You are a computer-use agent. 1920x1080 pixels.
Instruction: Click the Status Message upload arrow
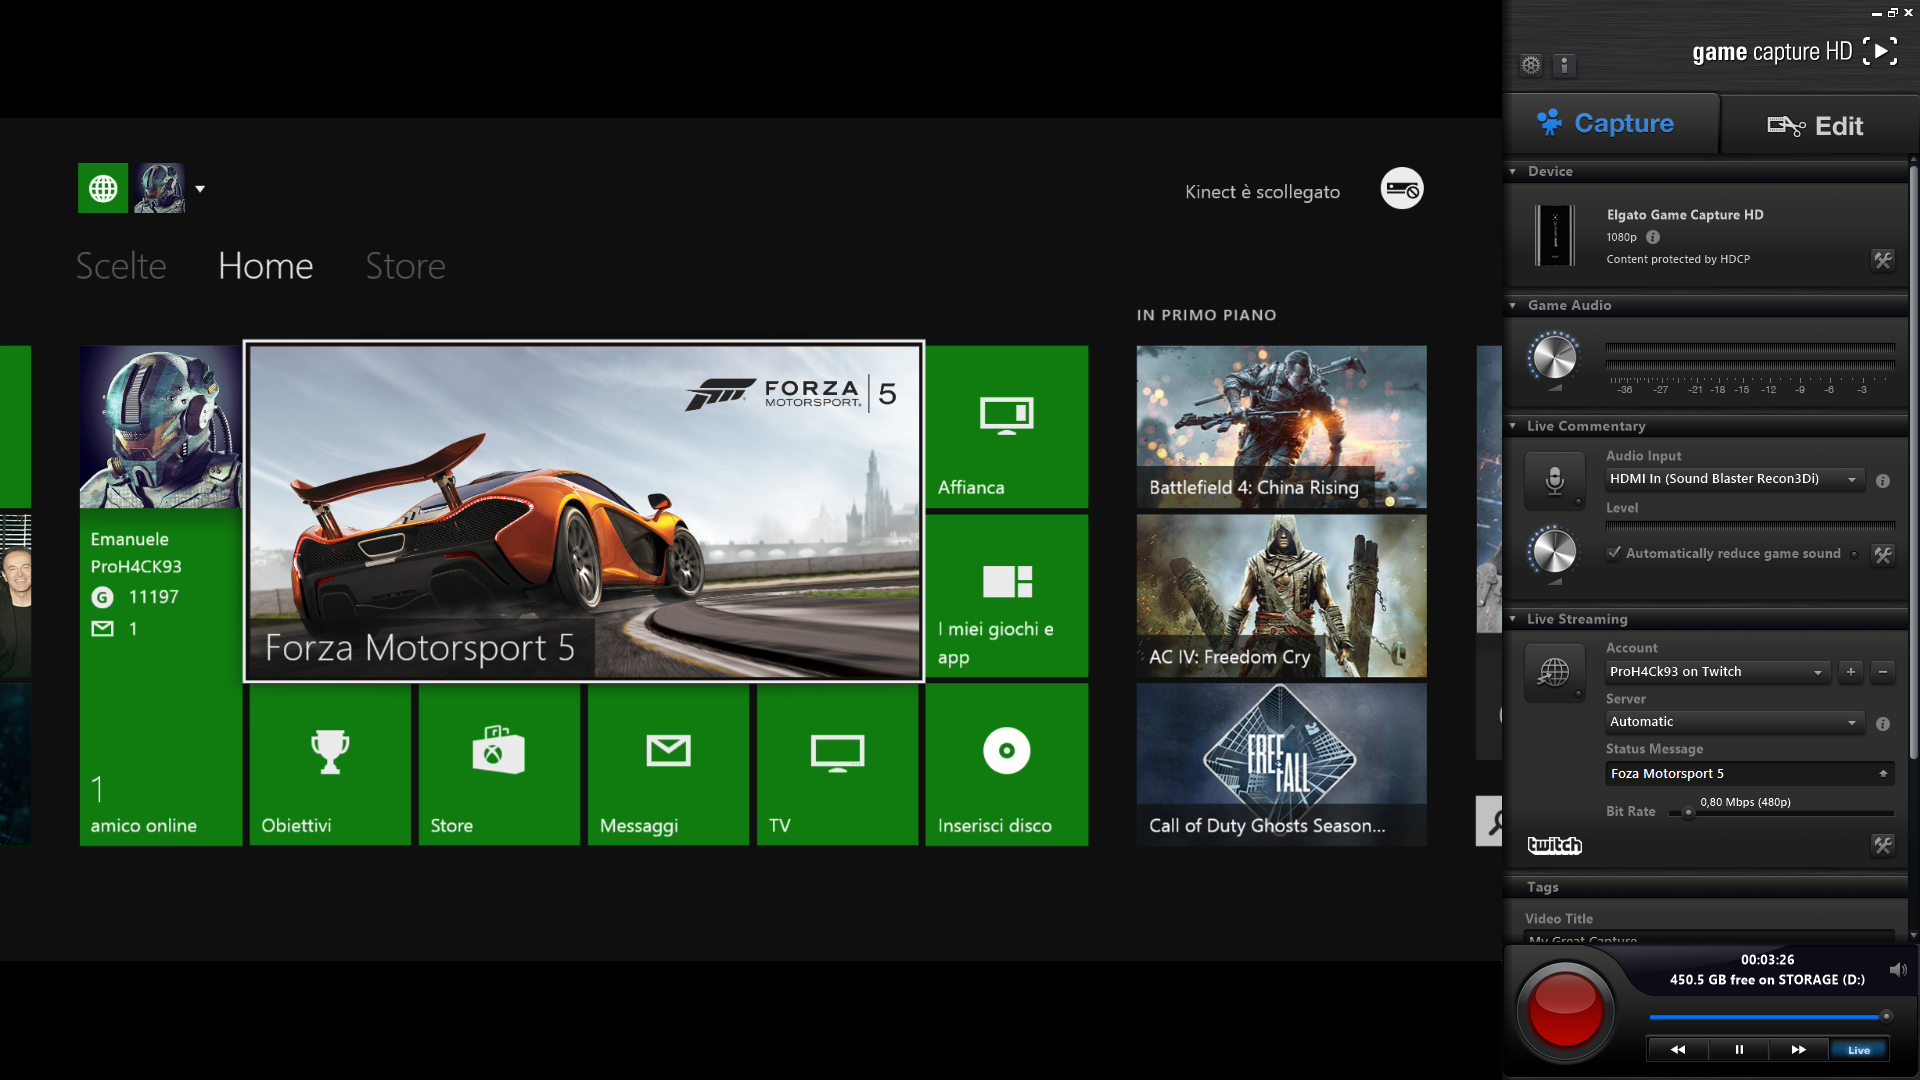(1884, 774)
